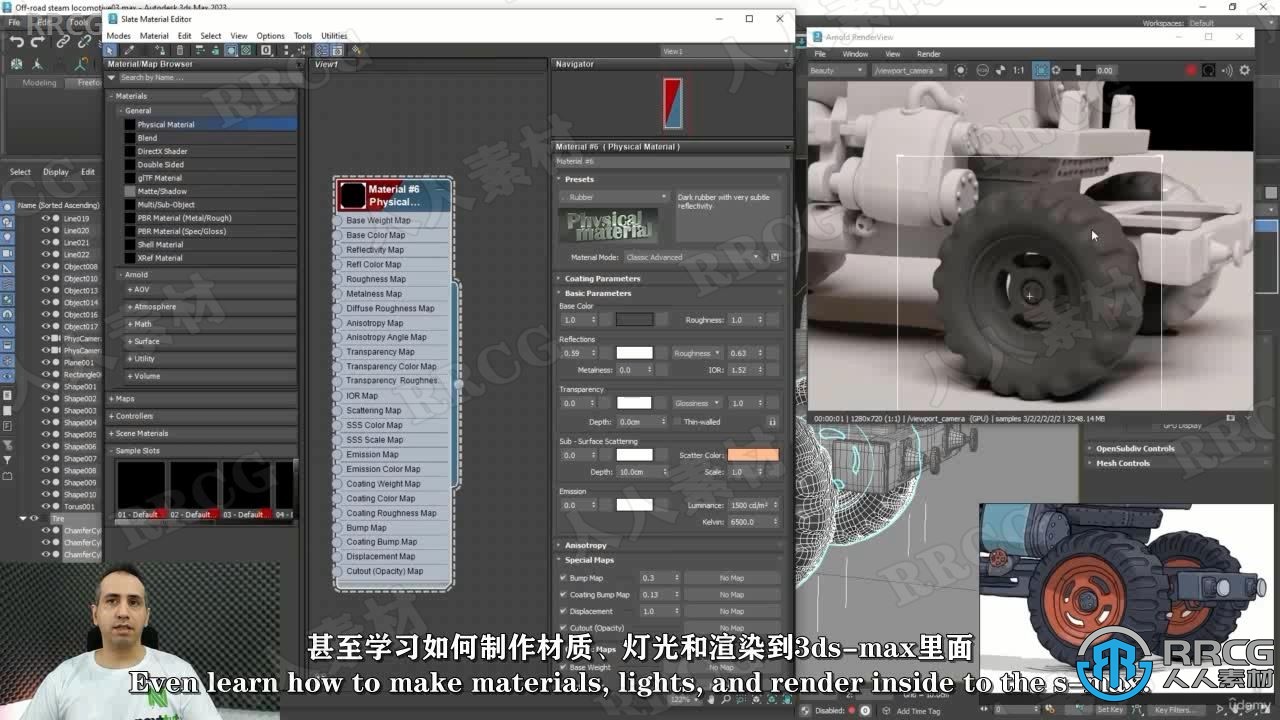Toggle the crop region icon in RenderView
This screenshot has width=1280, height=720.
tap(1041, 70)
